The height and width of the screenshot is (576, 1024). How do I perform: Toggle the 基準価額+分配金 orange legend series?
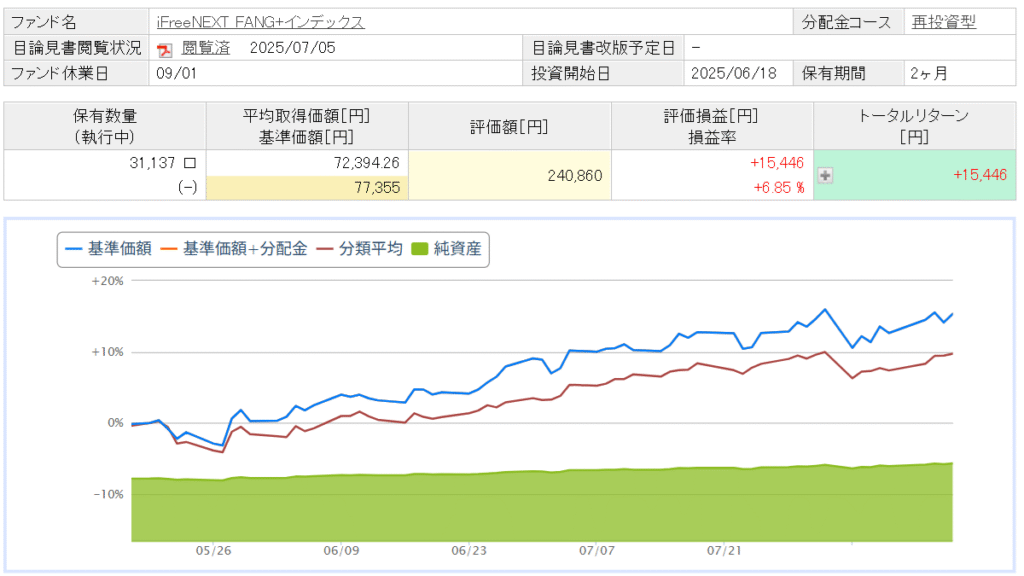point(234,249)
